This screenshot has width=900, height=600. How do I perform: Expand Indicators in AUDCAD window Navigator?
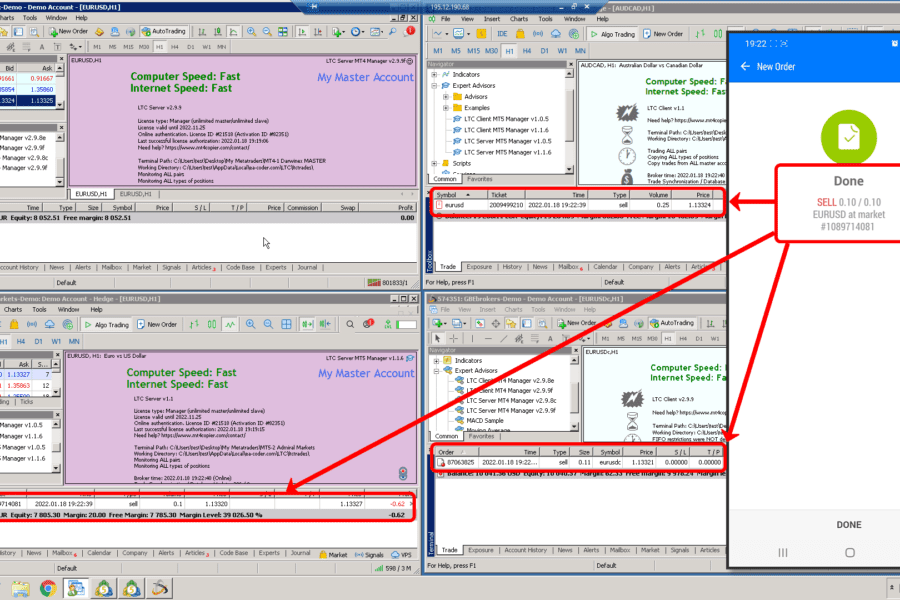click(435, 75)
